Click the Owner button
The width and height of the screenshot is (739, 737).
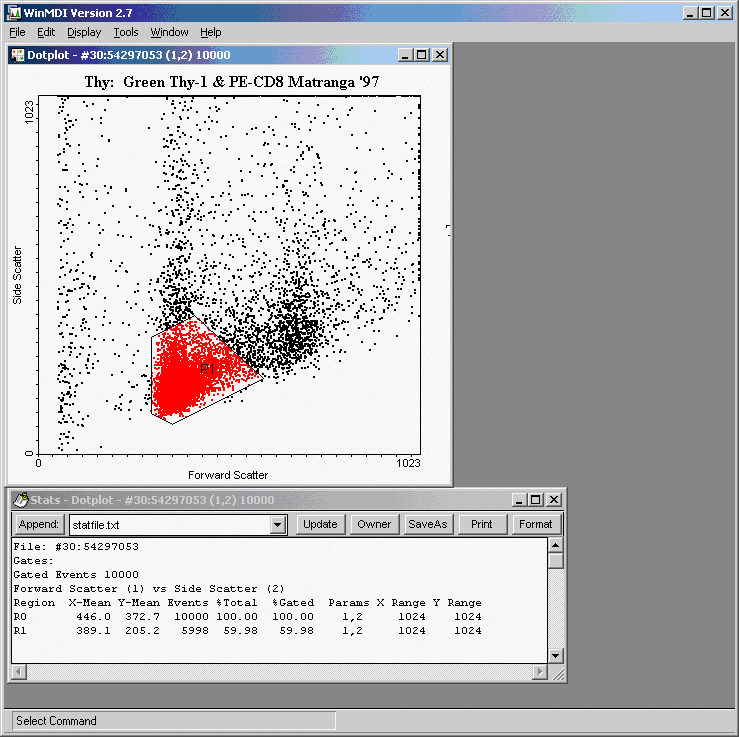pyautogui.click(x=374, y=525)
